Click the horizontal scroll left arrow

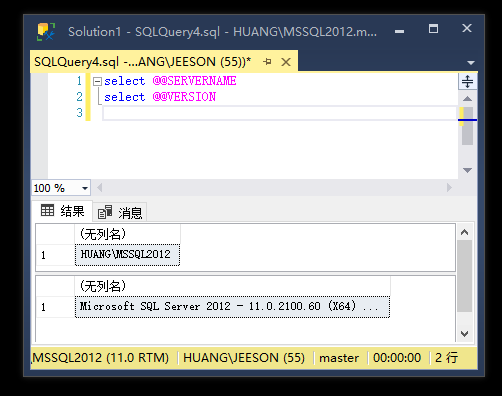99,188
